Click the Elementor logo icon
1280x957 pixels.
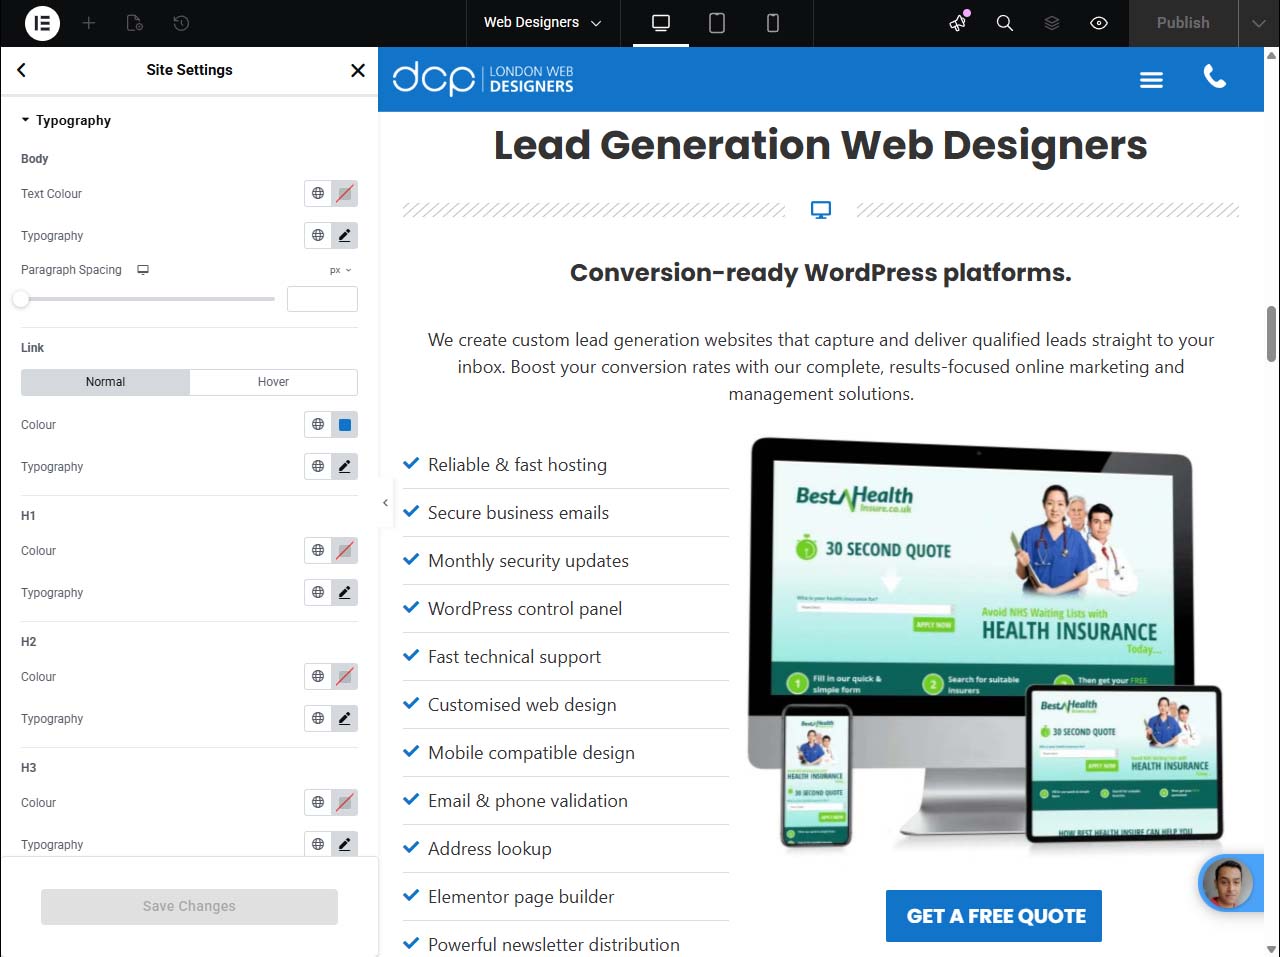coord(42,23)
